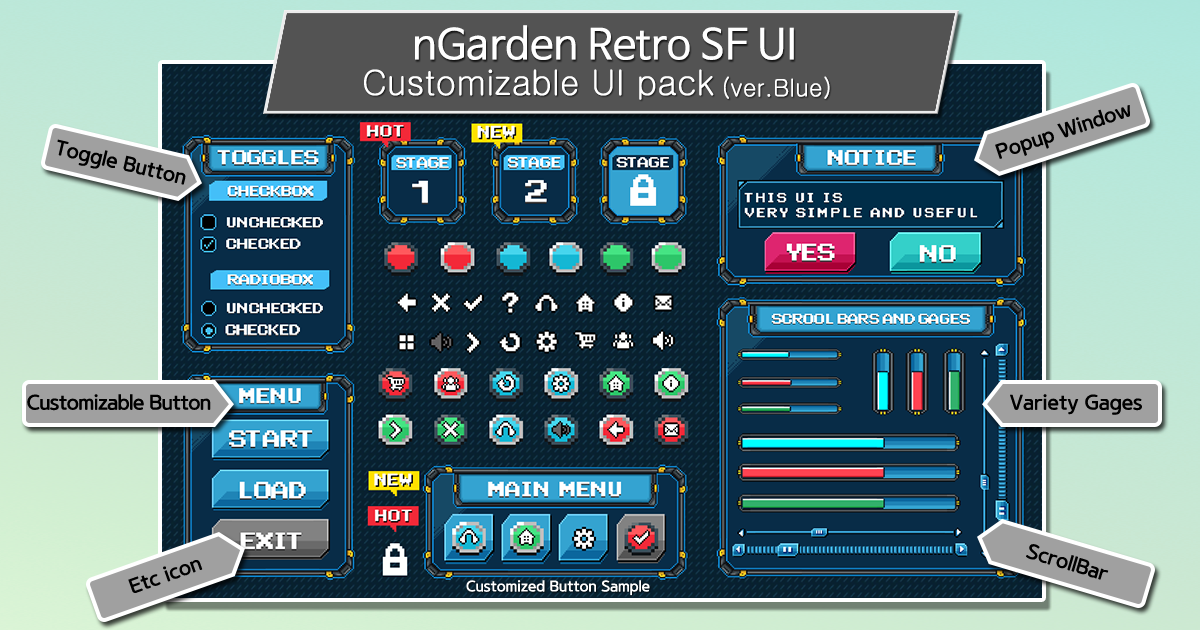
Task: Click the large red horizontal gauge
Action: (848, 472)
